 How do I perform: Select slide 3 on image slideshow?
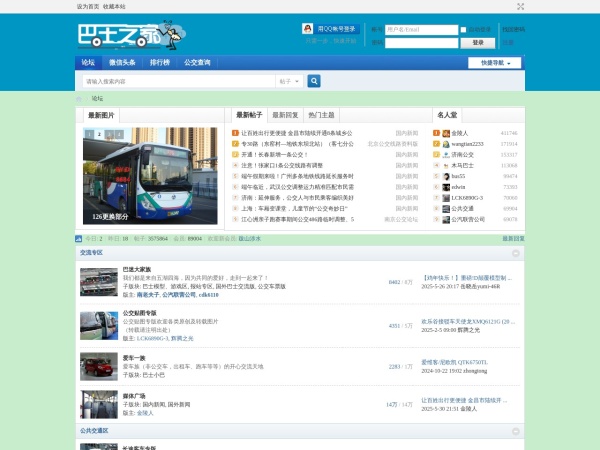click(109, 134)
